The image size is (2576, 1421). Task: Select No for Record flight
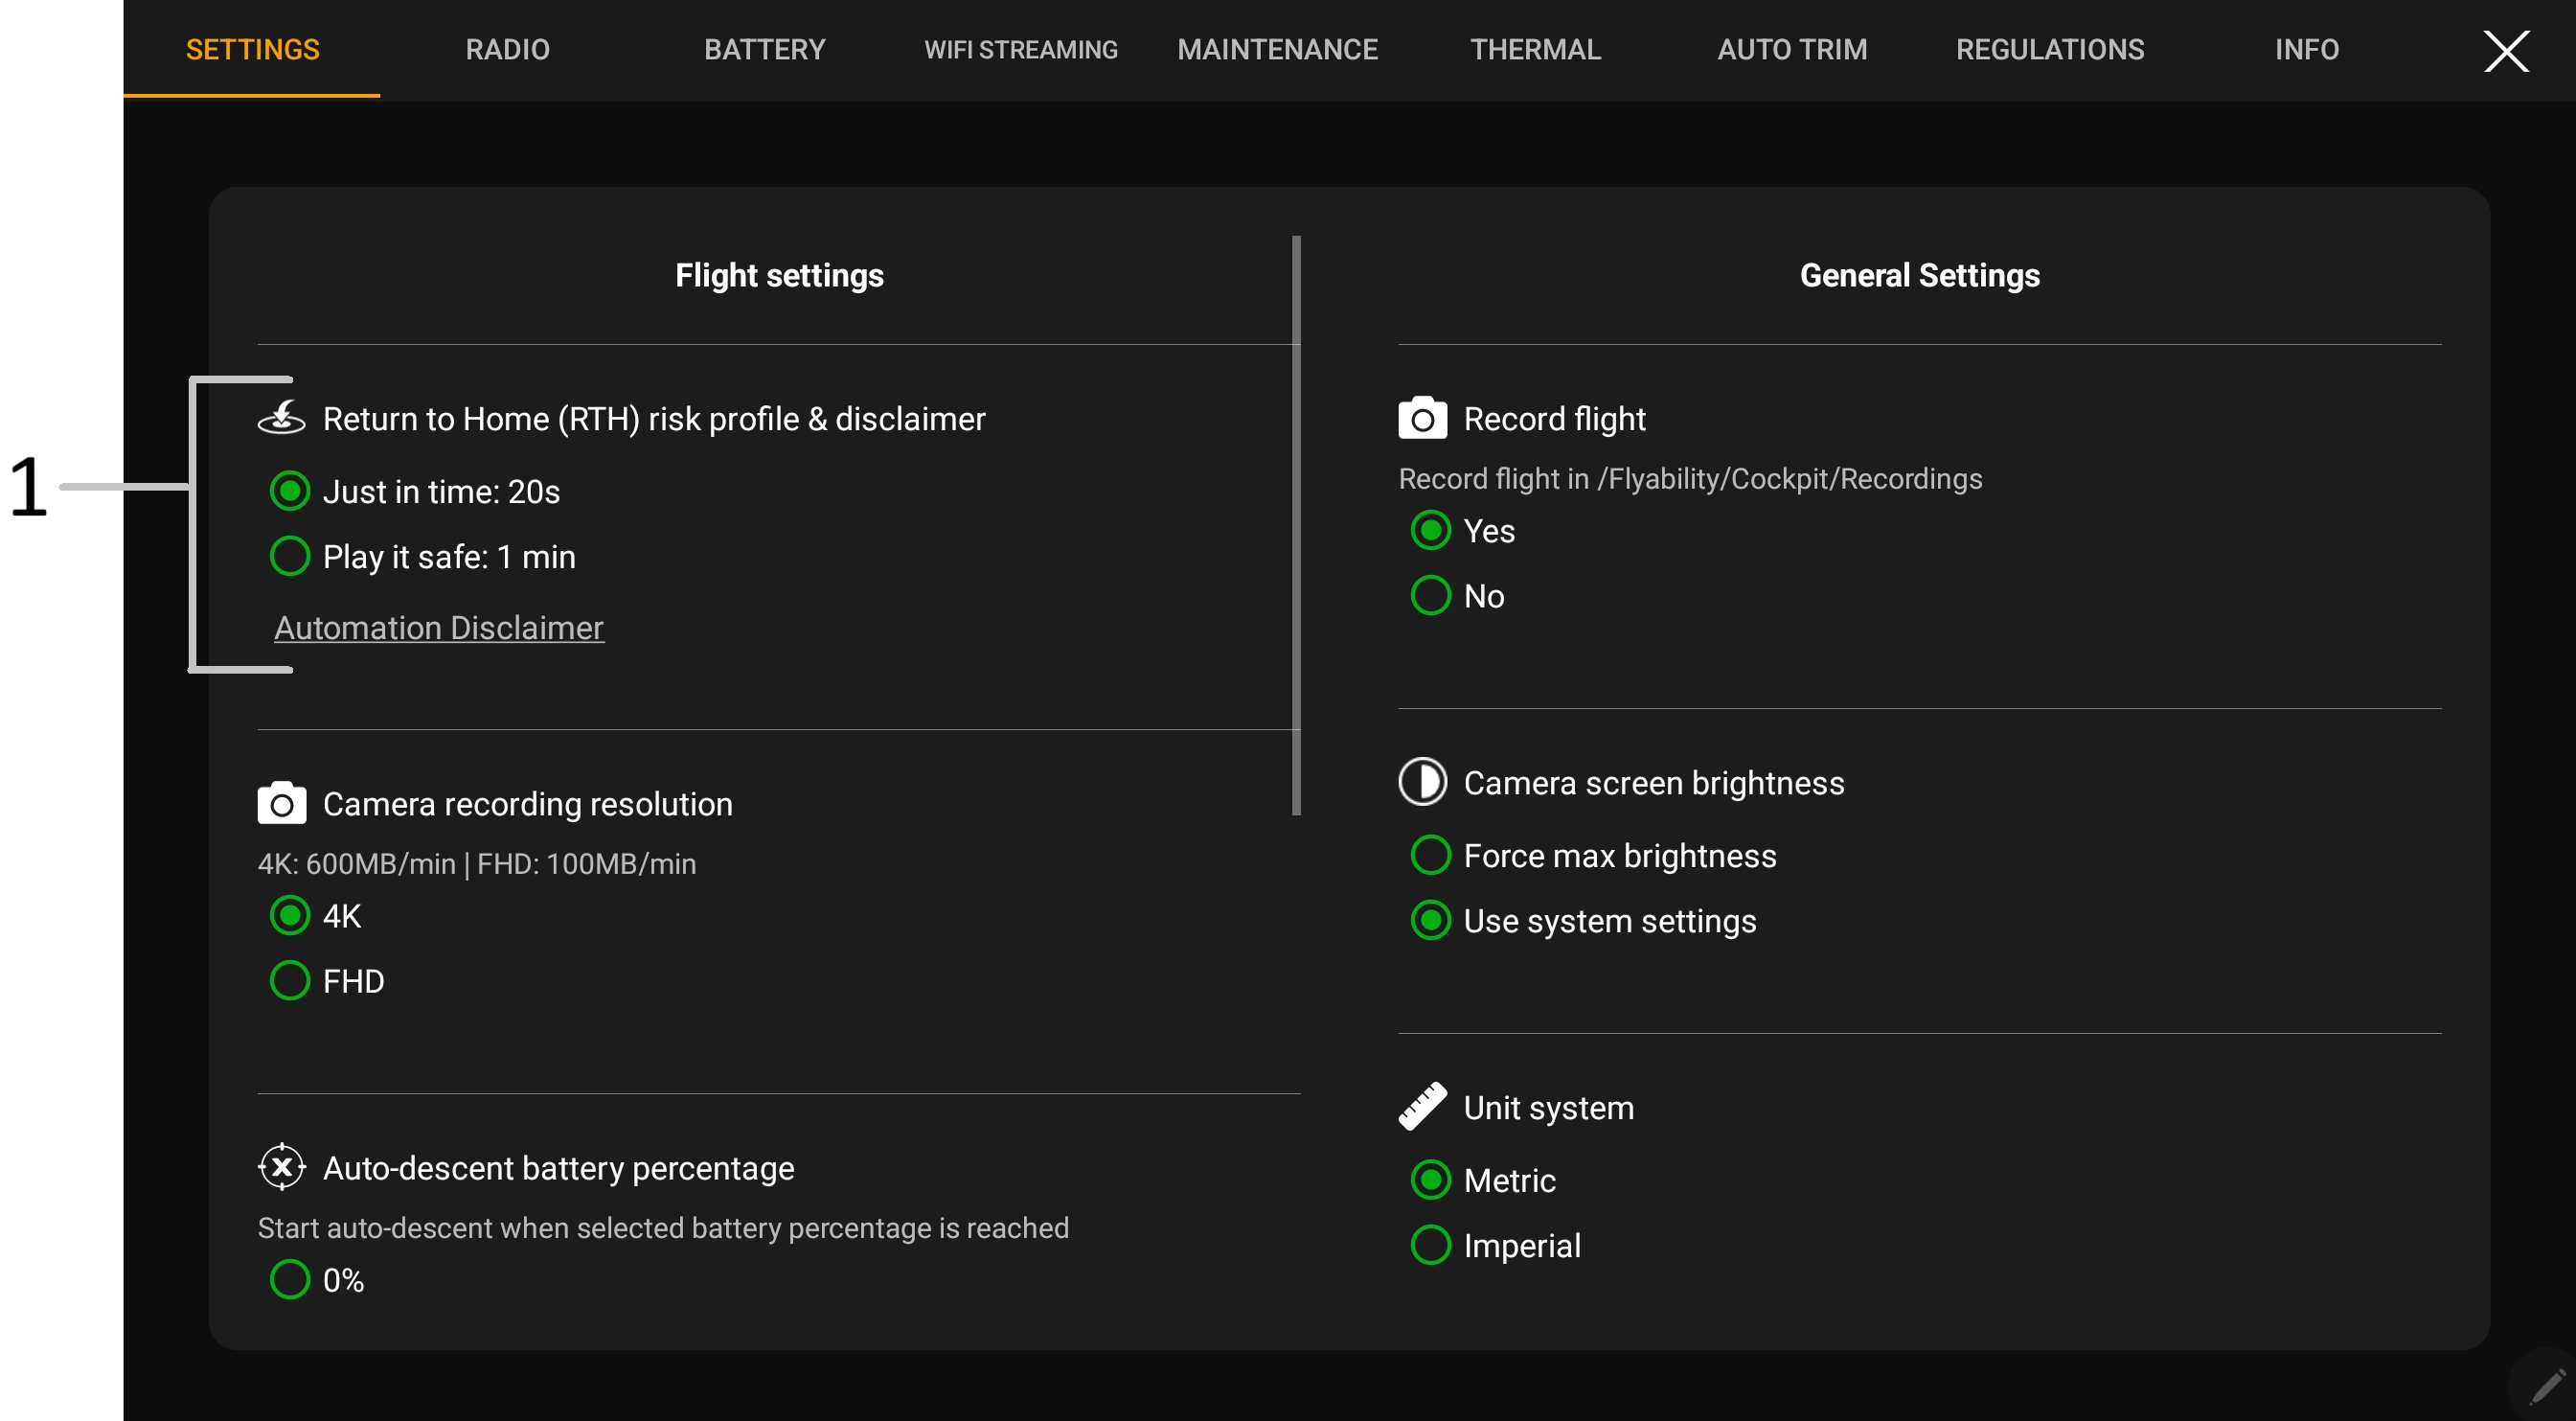click(1430, 596)
